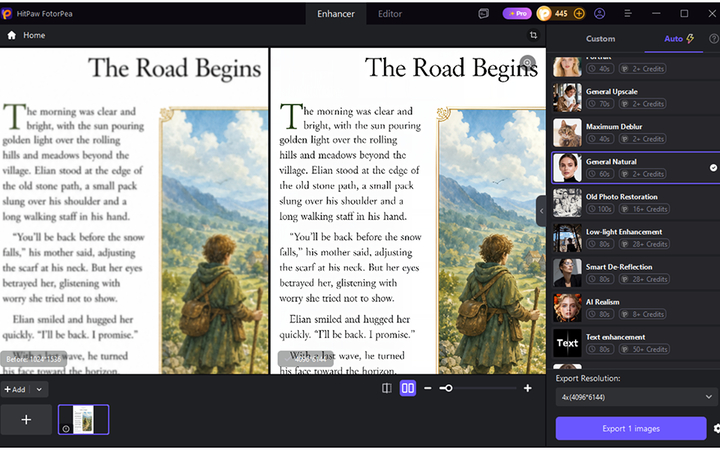Switch to the Custom tab
Viewport: 720px width, 450px height.
(600, 39)
